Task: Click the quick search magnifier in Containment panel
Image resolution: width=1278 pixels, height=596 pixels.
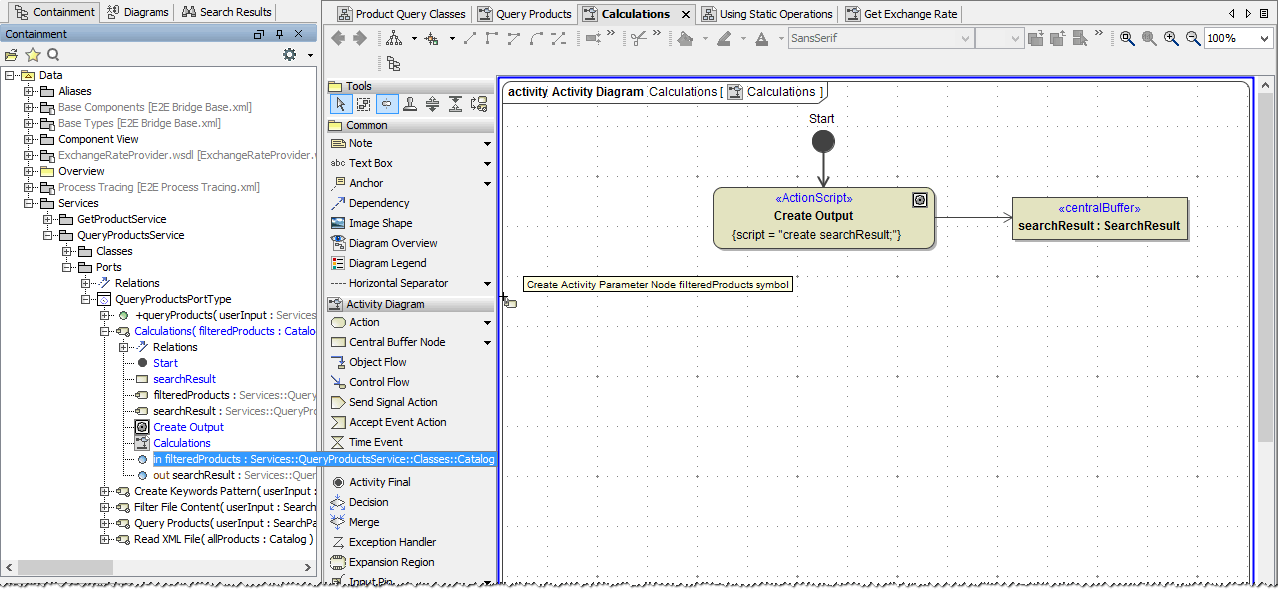Action: 52,55
